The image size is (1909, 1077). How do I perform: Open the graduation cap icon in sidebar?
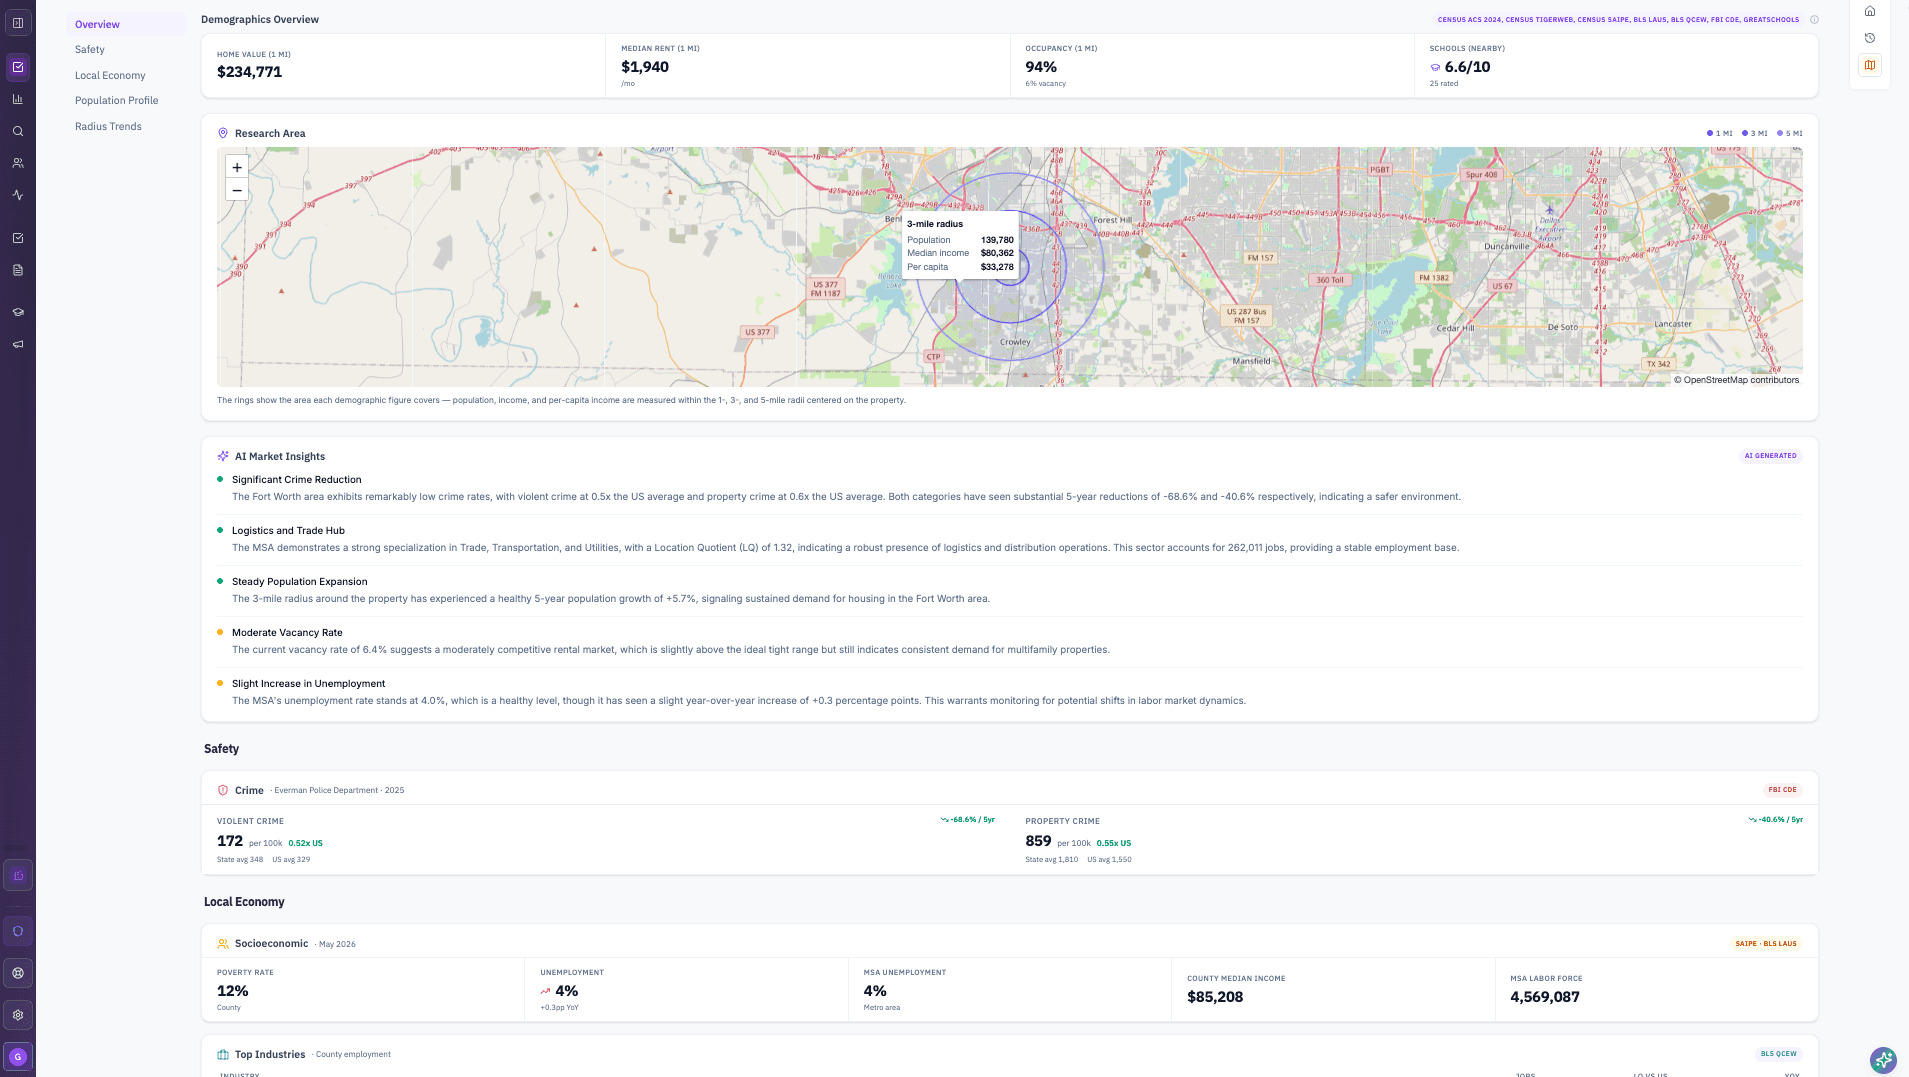(x=18, y=312)
